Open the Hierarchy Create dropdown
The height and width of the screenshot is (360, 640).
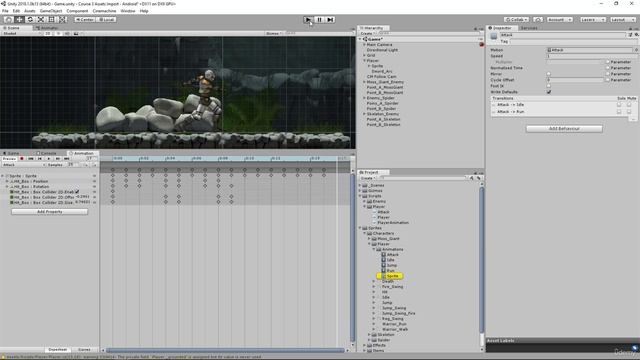tap(367, 33)
